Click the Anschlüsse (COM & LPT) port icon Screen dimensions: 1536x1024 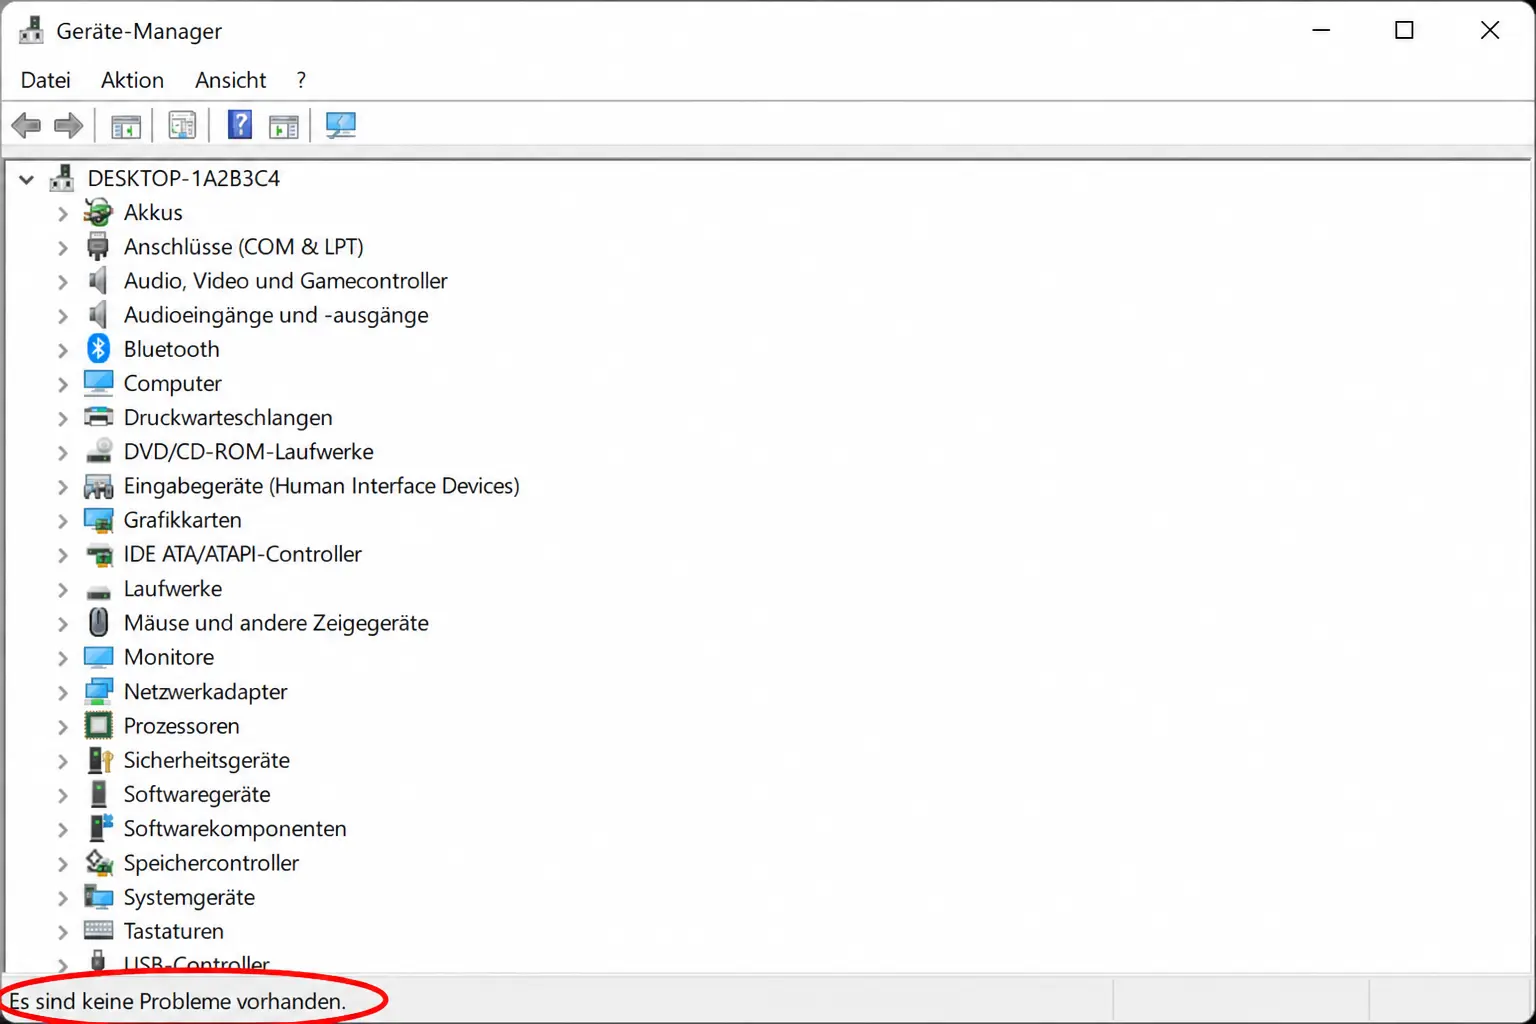tap(98, 246)
